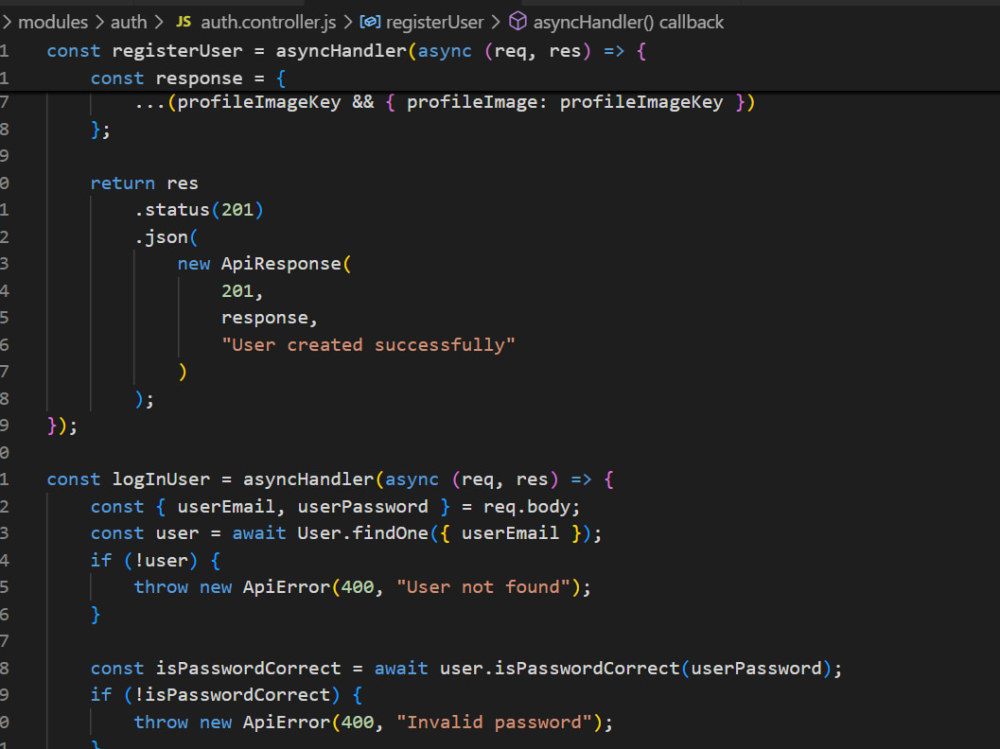The width and height of the screenshot is (1000, 749).
Task: Open the auth breadcrumb folder
Action: click(129, 22)
